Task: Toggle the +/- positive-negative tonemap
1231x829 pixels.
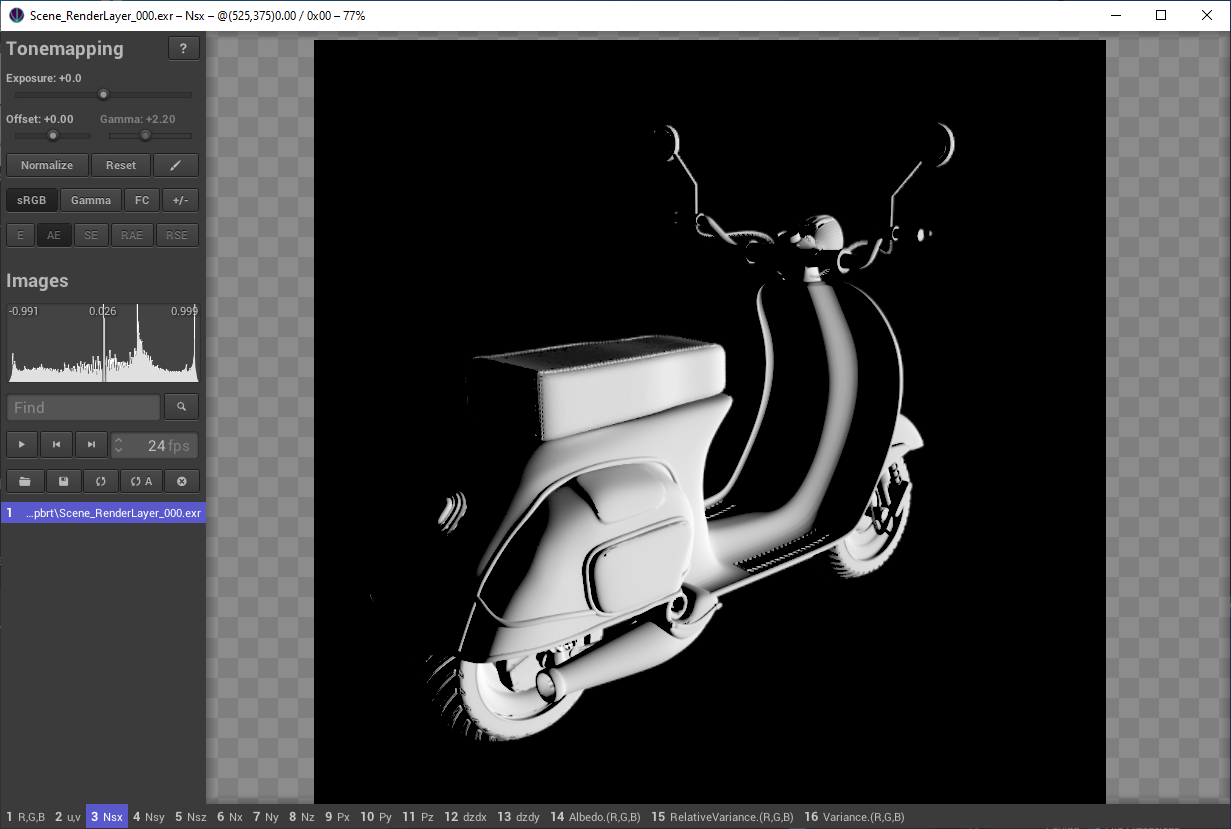Action: (181, 200)
